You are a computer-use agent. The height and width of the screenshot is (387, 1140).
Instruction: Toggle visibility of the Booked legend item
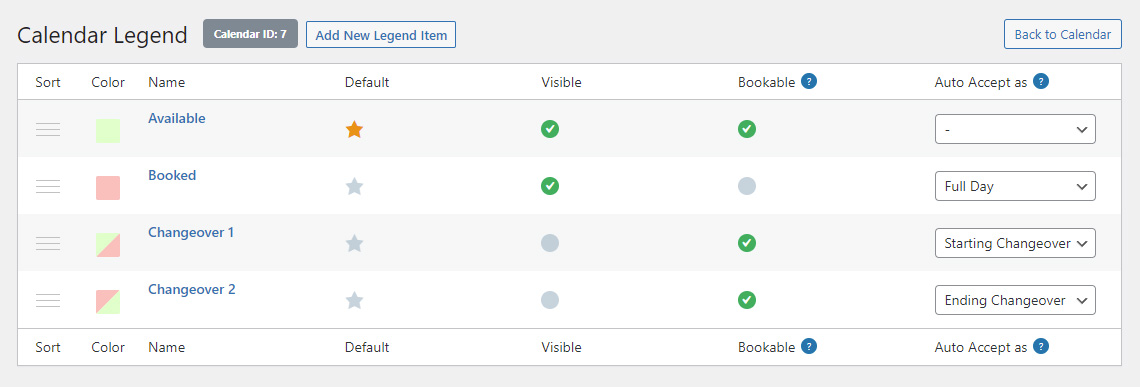[550, 186]
